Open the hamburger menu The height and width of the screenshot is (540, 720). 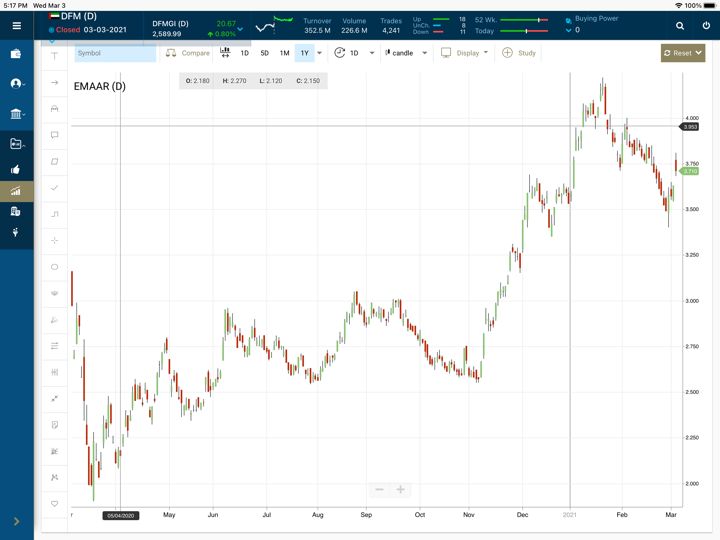click(16, 26)
